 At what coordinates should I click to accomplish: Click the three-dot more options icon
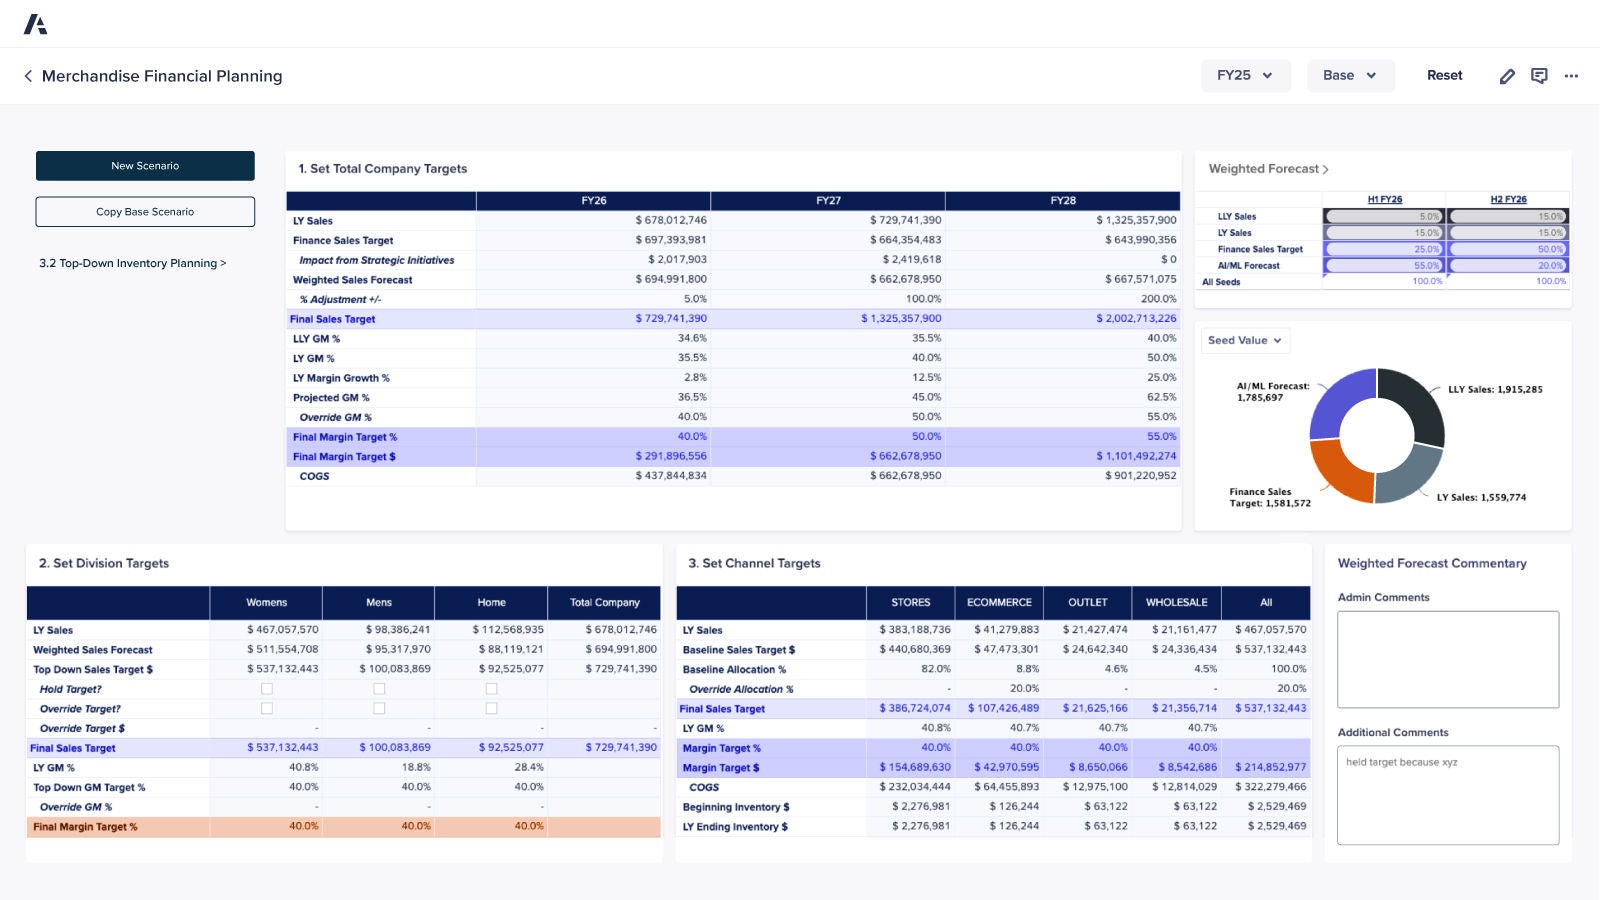[1571, 75]
